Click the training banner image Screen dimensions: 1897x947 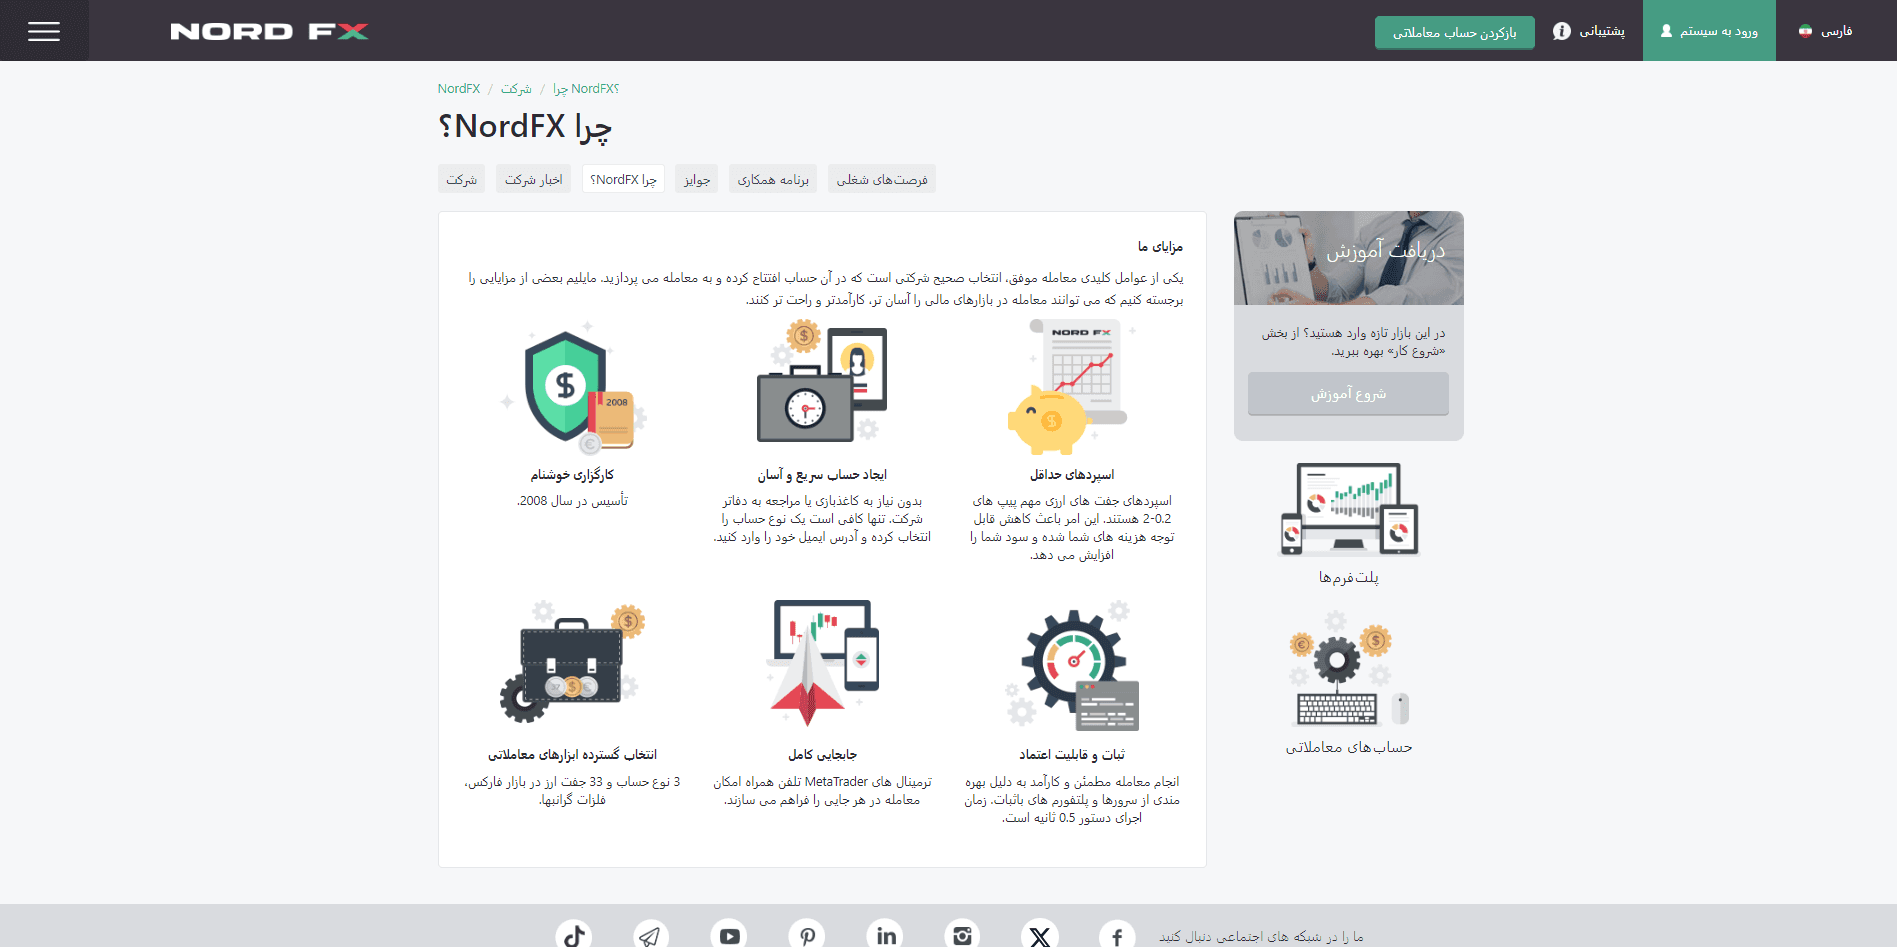coord(1349,258)
